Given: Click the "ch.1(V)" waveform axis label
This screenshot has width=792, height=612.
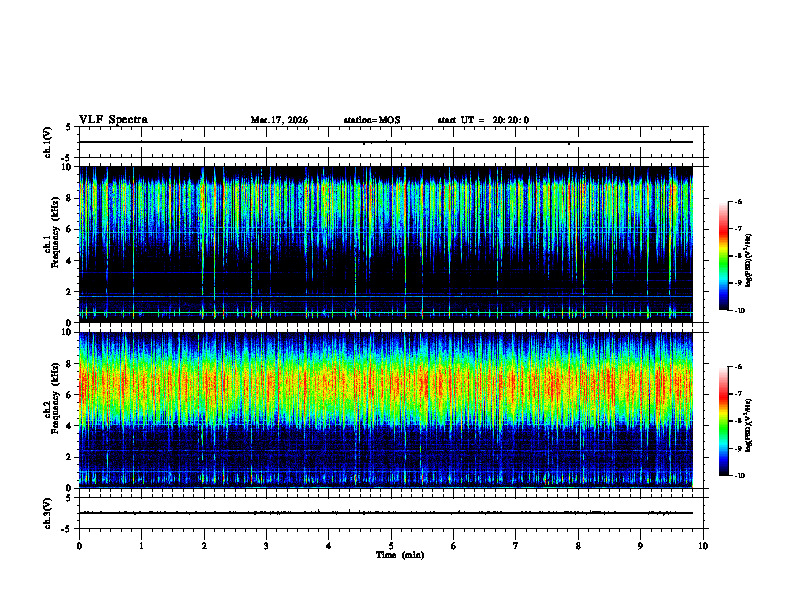Looking at the screenshot, I should 47,142.
